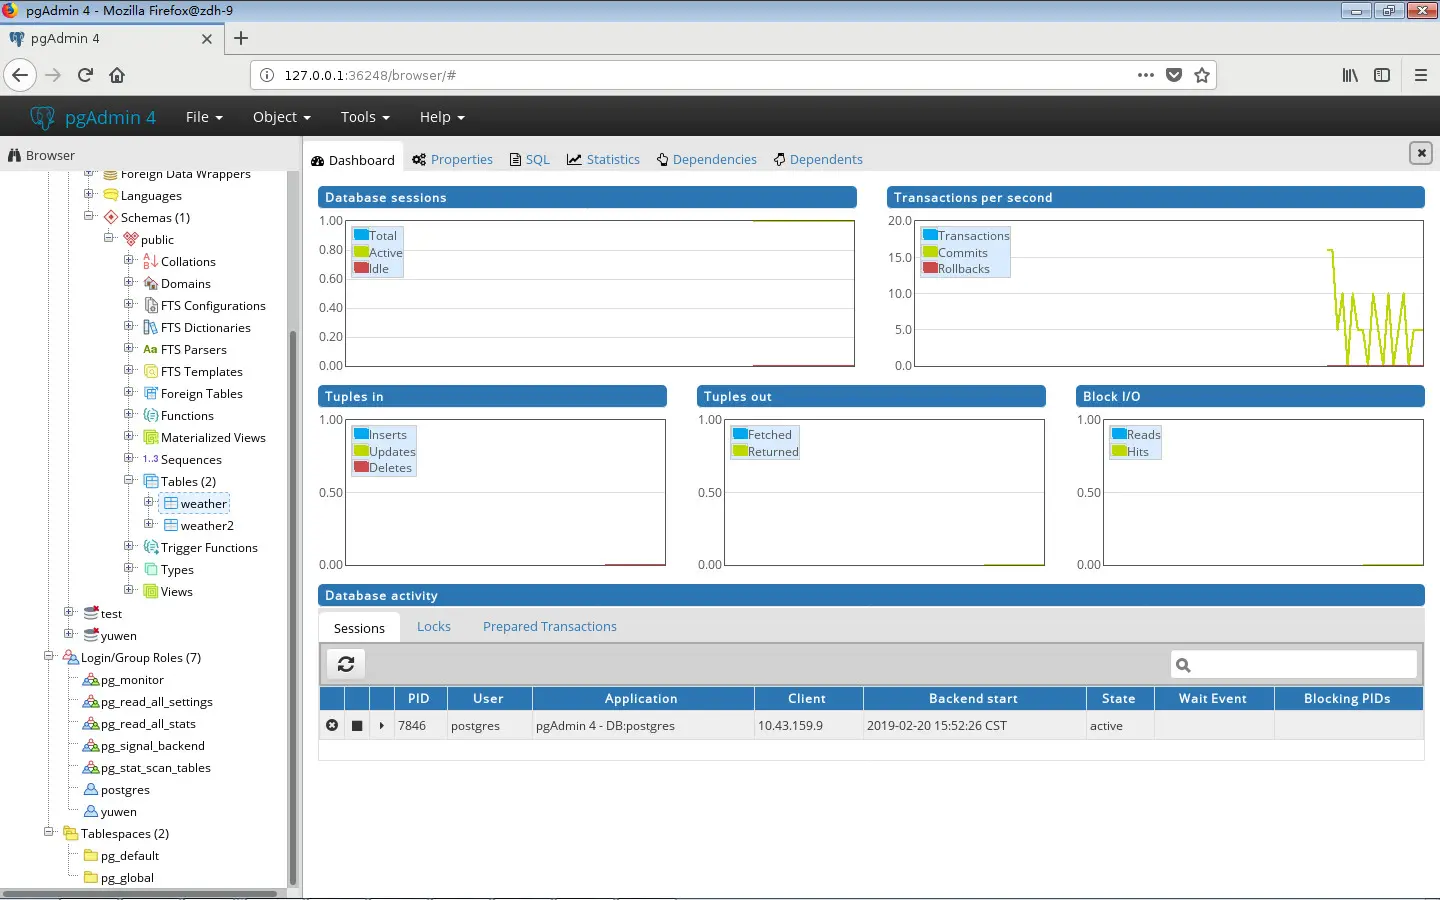The image size is (1440, 900).
Task: Switch to the SQL tab
Action: point(530,160)
